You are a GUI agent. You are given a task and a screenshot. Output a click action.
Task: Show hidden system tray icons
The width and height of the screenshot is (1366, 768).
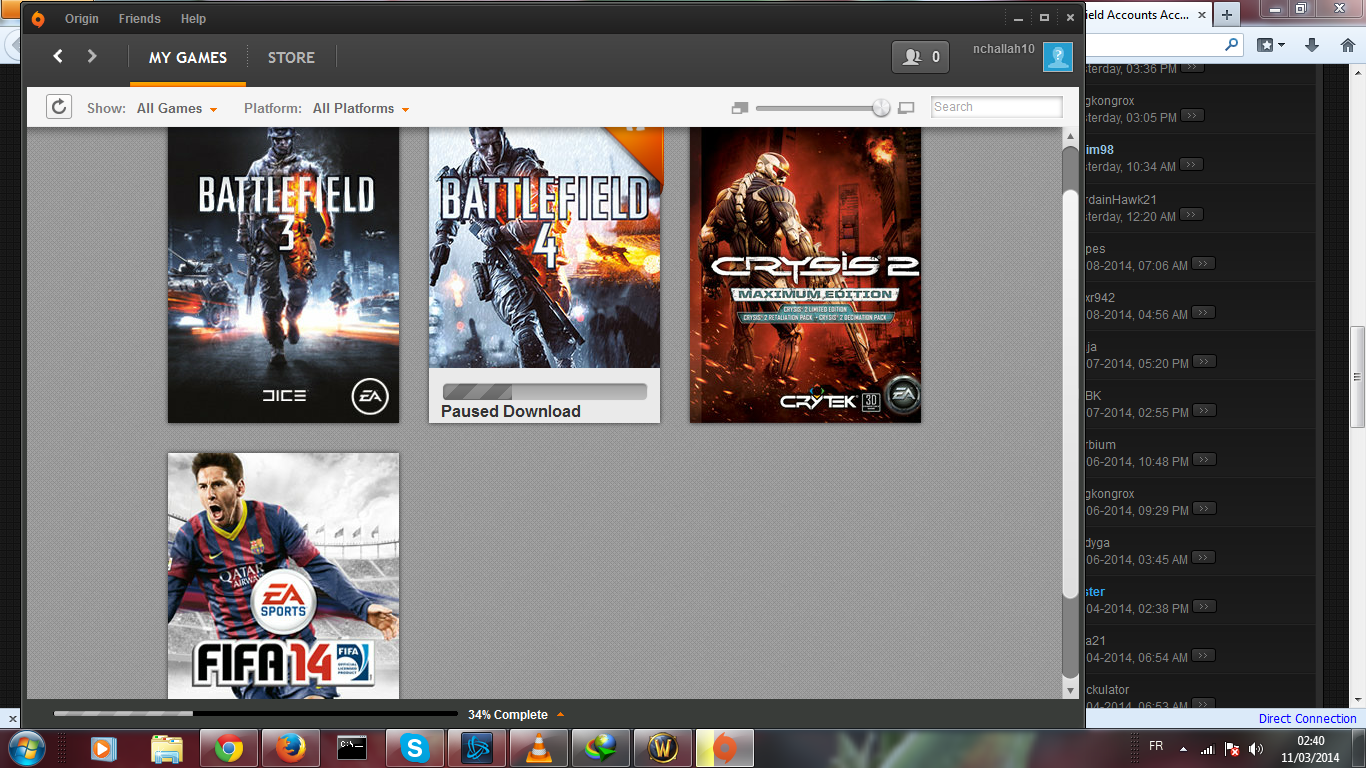1183,748
